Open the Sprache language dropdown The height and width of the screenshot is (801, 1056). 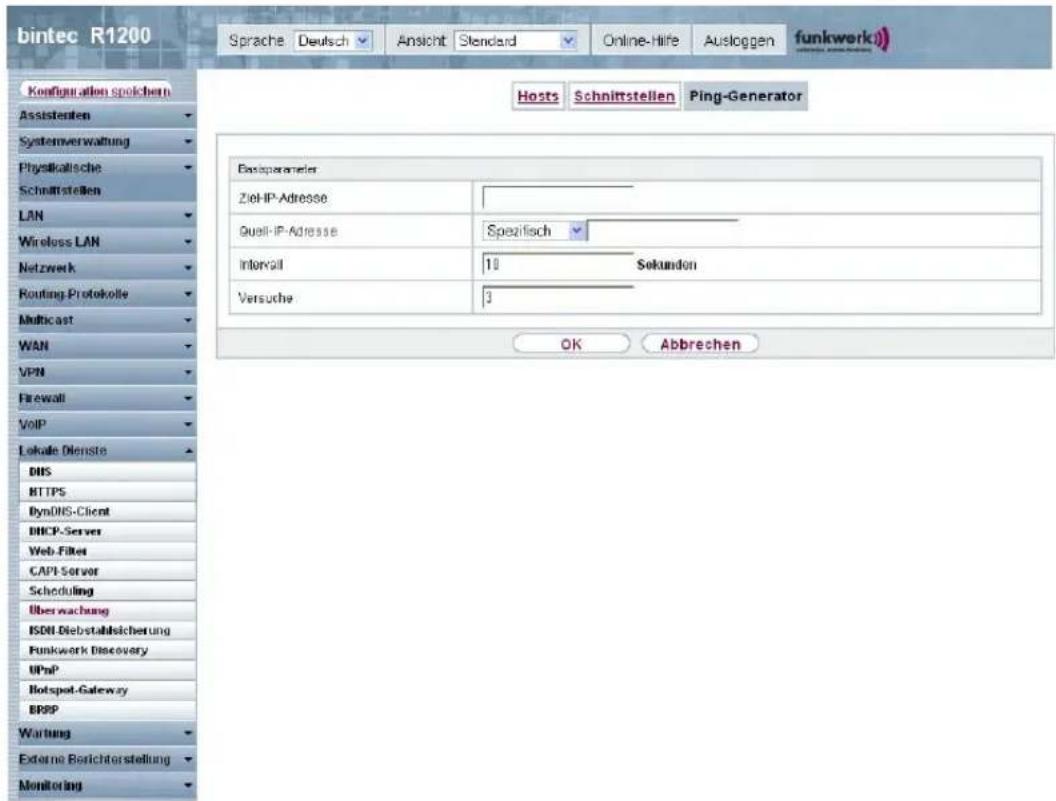coord(333,41)
